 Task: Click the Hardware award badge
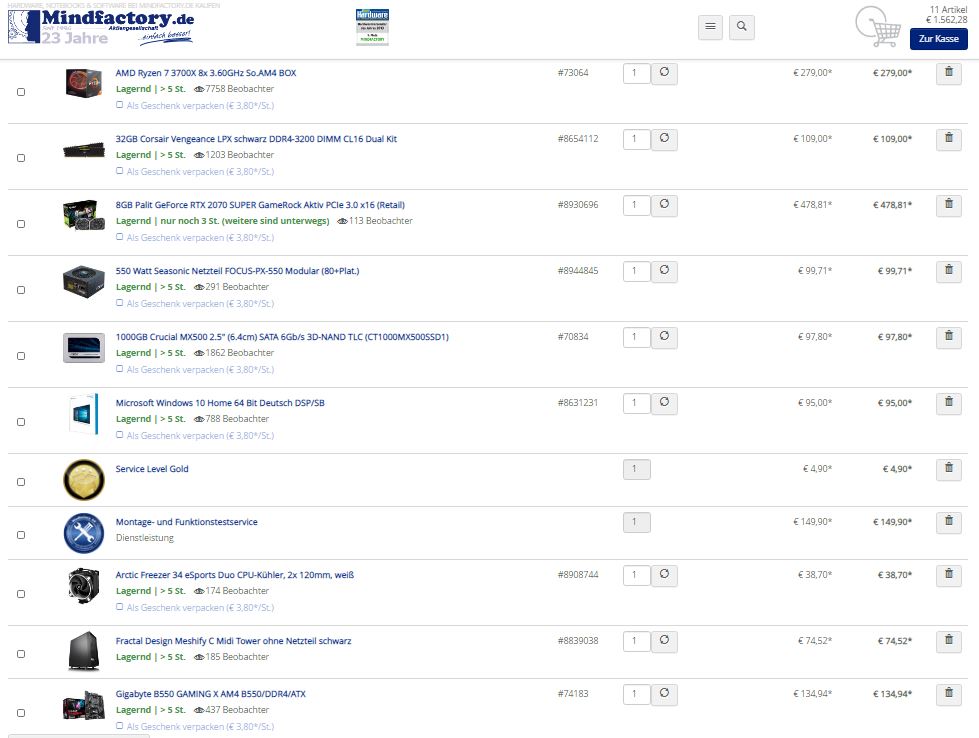point(372,27)
